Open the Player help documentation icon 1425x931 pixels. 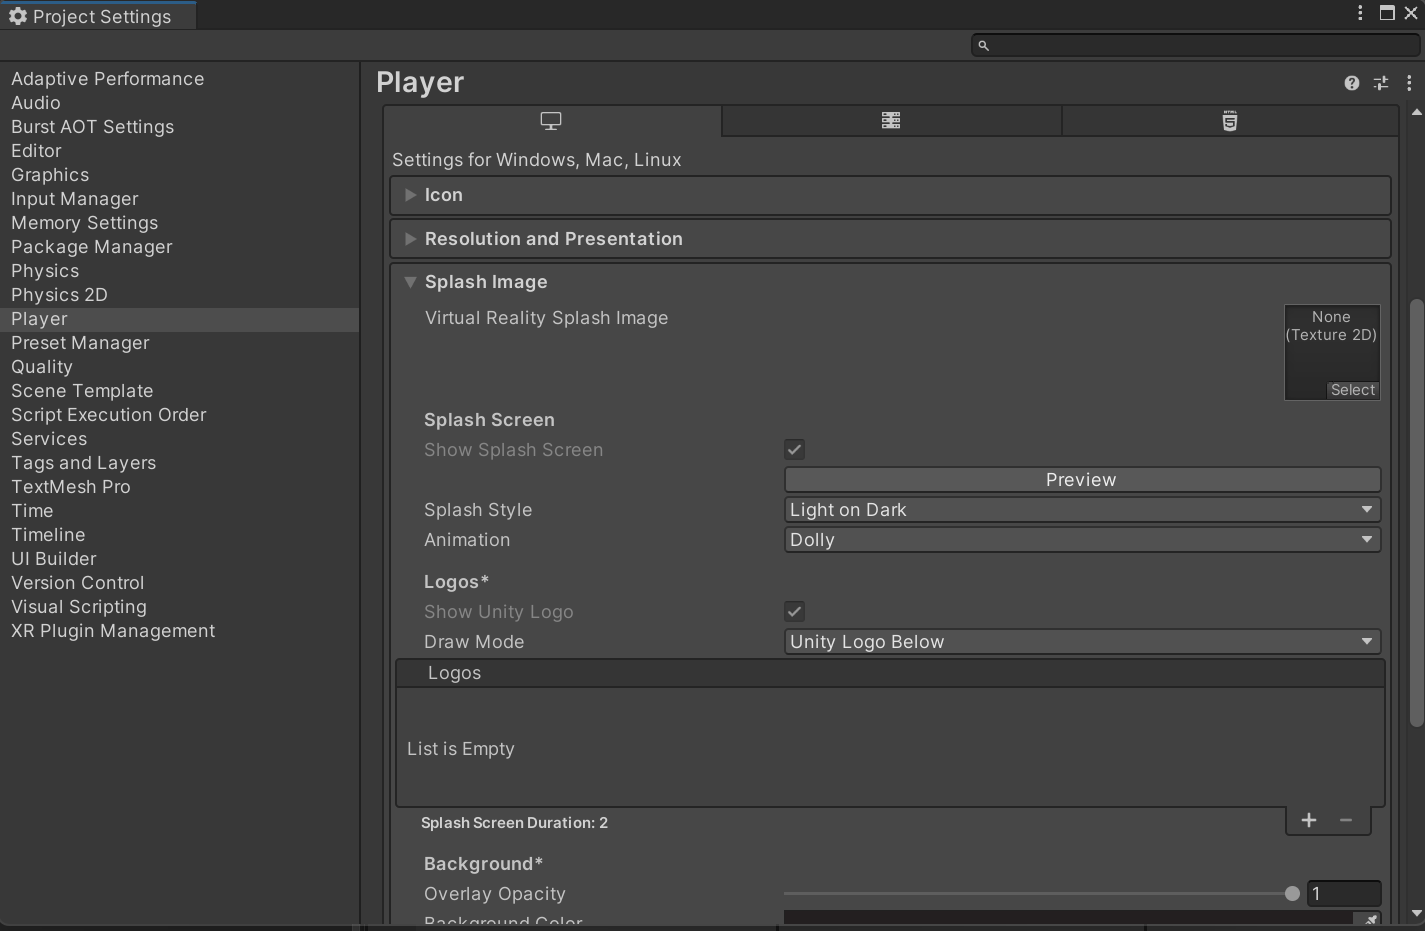1352,83
